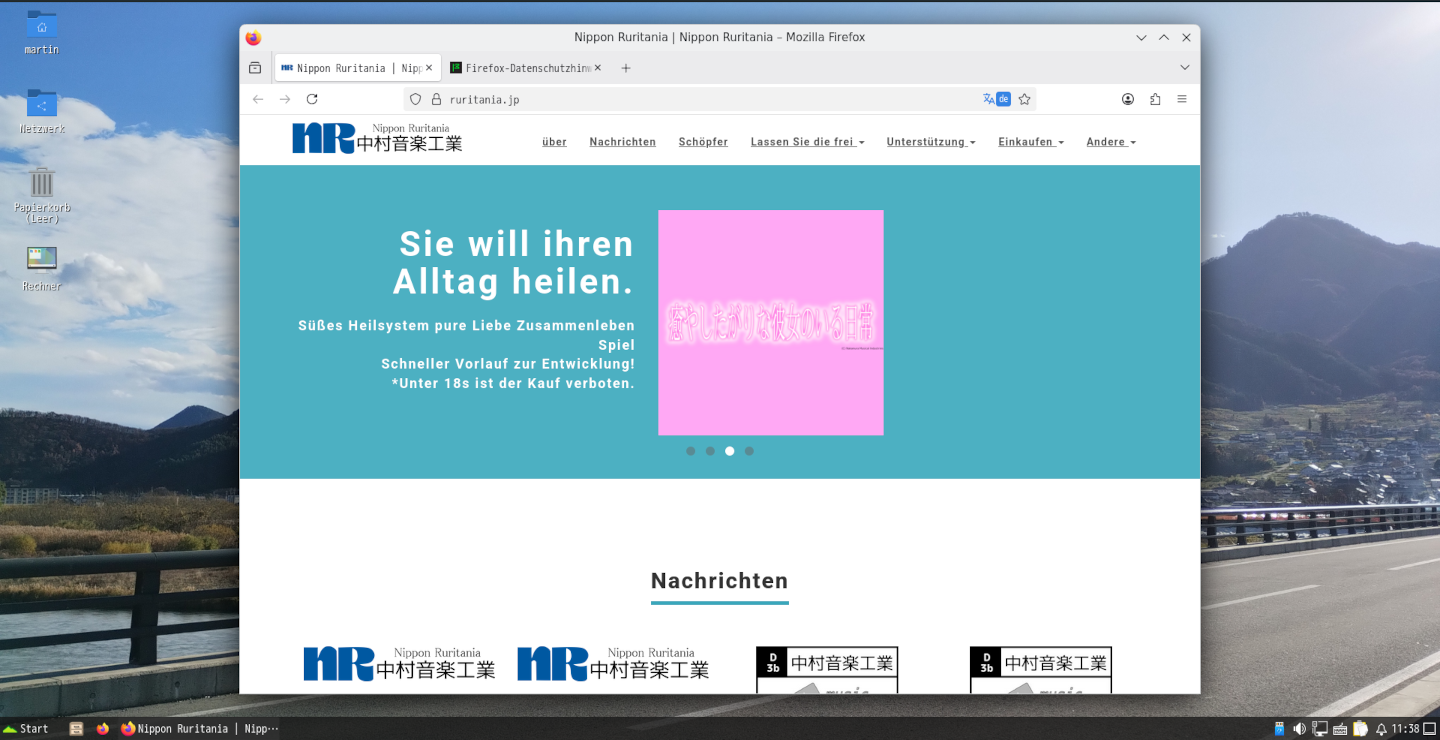Expand the Unterstützung dropdown menu
This screenshot has width=1440, height=740.
coord(930,142)
